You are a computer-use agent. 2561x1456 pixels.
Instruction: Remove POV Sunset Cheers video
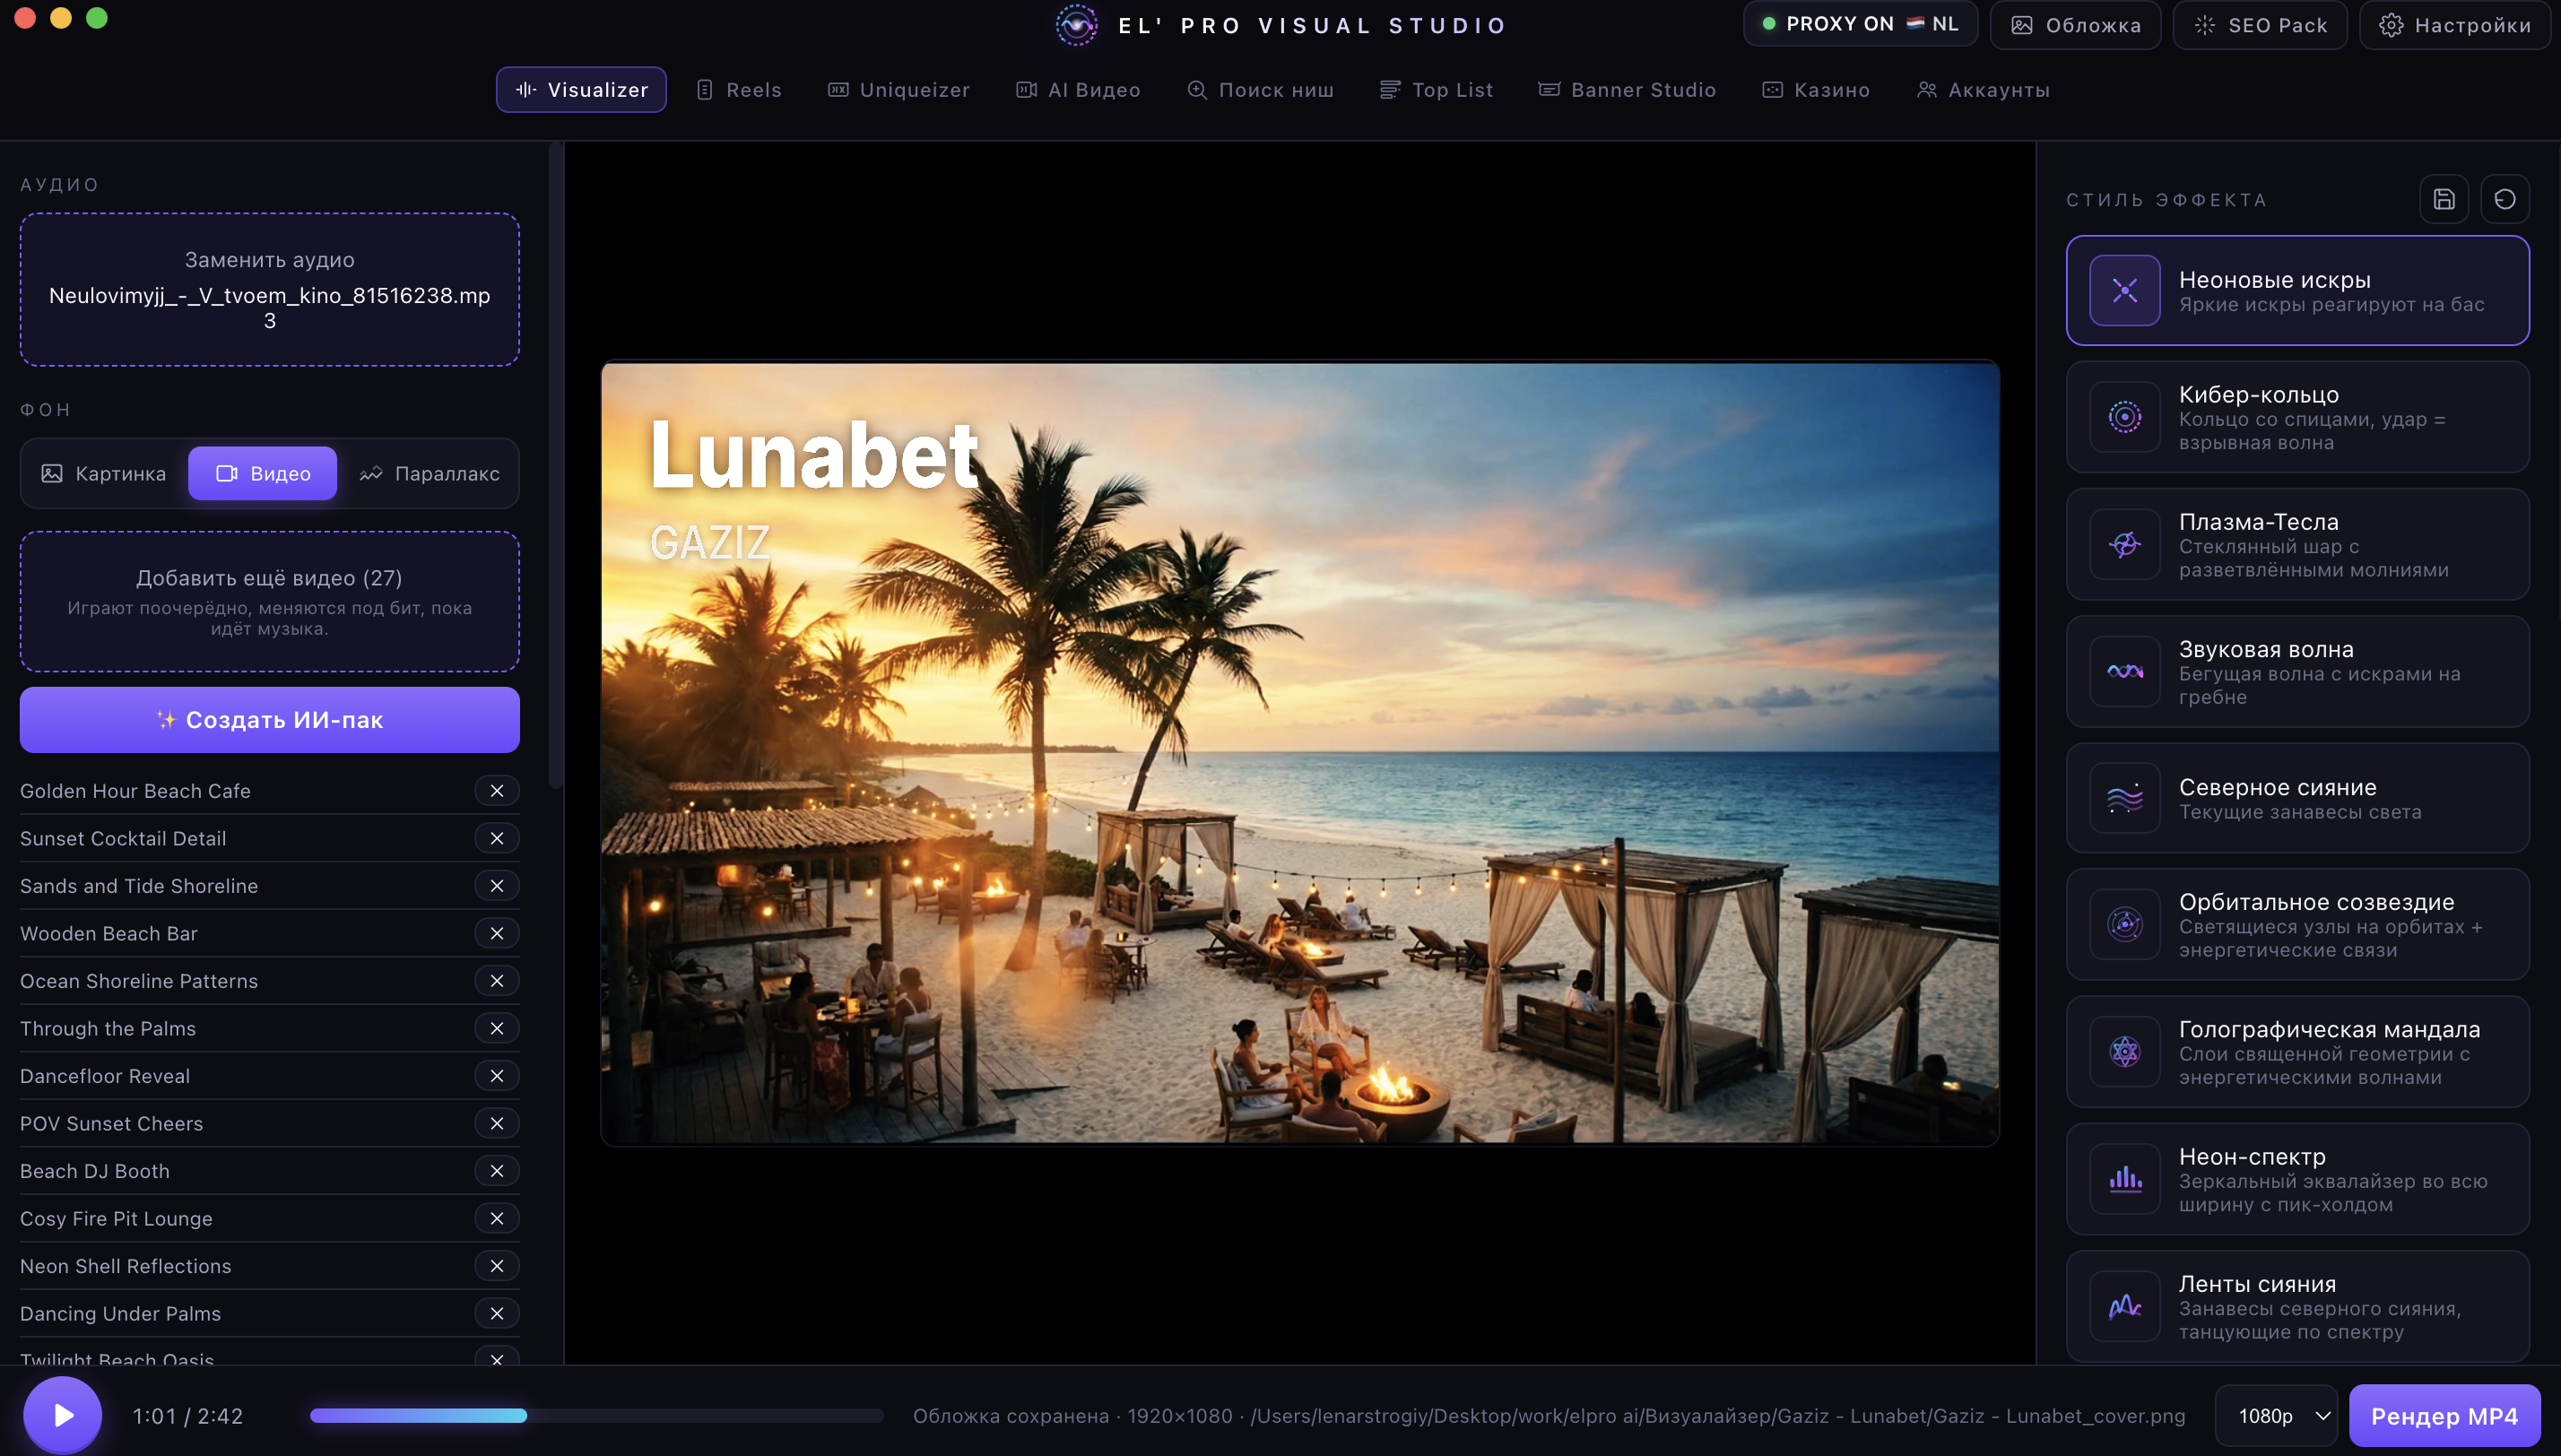click(x=497, y=1123)
